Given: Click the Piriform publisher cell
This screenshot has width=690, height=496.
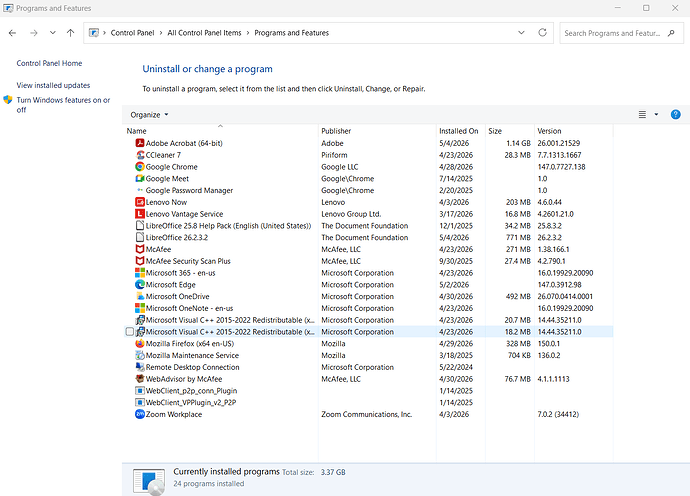Looking at the screenshot, I should point(334,155).
